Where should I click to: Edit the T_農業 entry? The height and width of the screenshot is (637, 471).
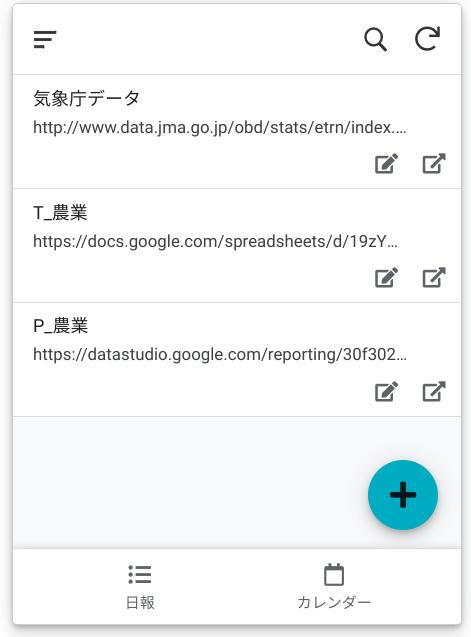tap(386, 277)
